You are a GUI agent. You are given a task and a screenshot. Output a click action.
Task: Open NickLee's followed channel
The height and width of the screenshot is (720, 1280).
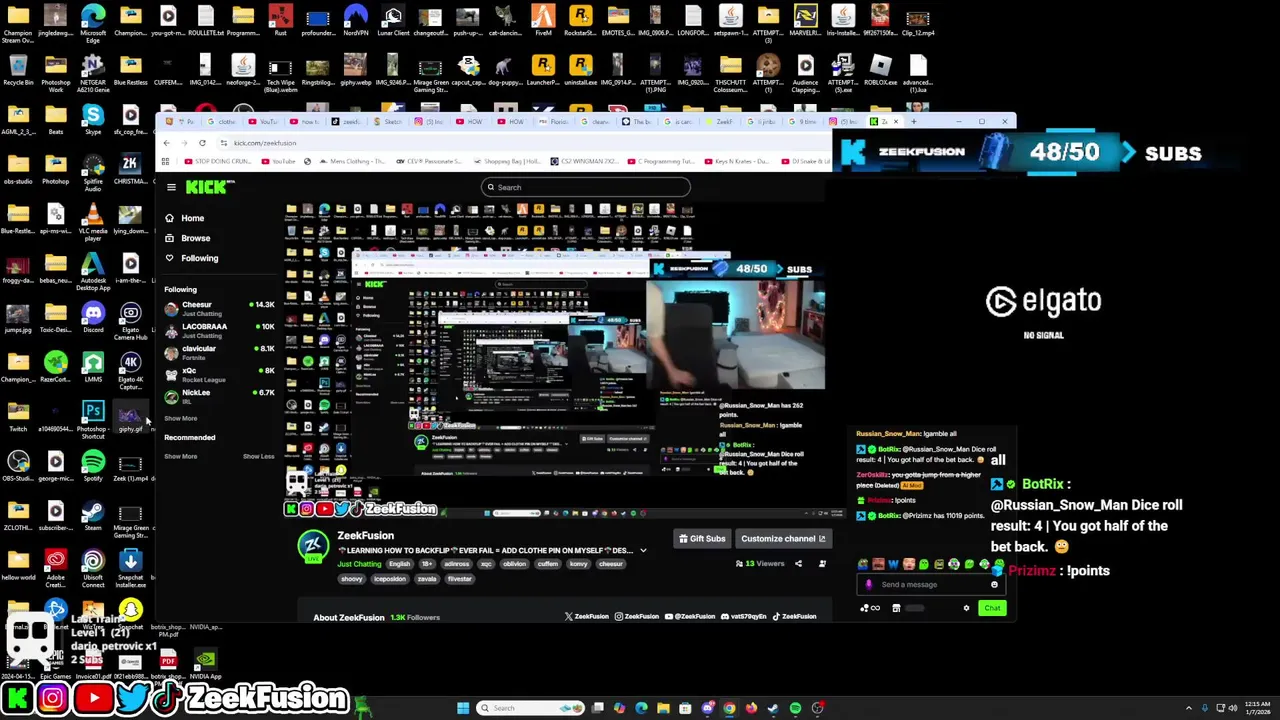pyautogui.click(x=220, y=396)
